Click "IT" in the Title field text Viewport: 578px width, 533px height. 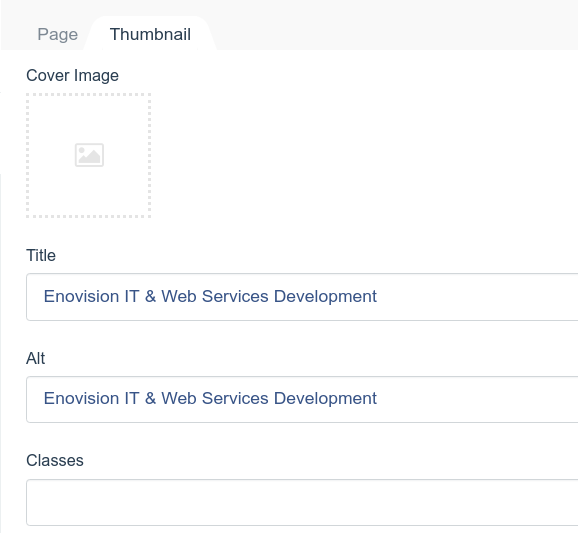pyautogui.click(x=132, y=296)
